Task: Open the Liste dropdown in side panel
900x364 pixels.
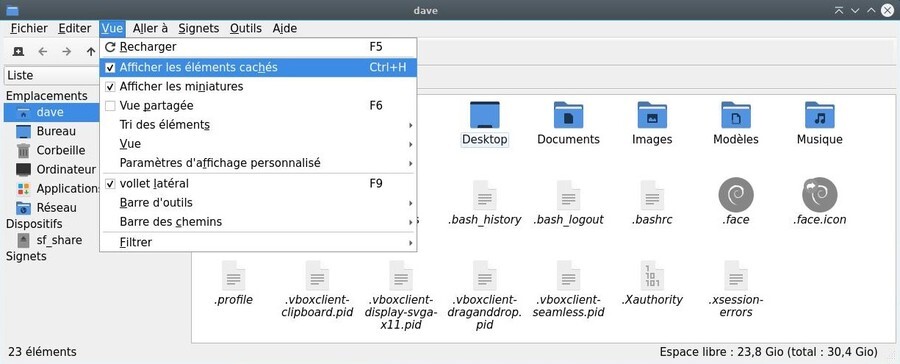Action: (x=52, y=75)
